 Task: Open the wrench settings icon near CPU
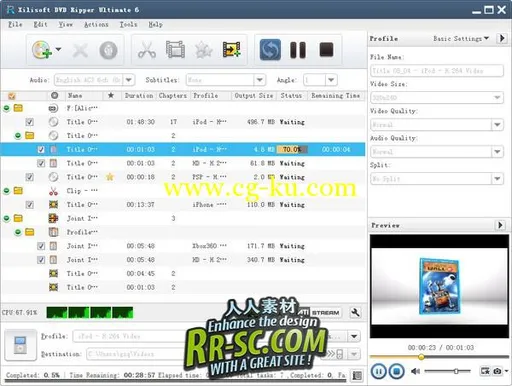pos(355,313)
